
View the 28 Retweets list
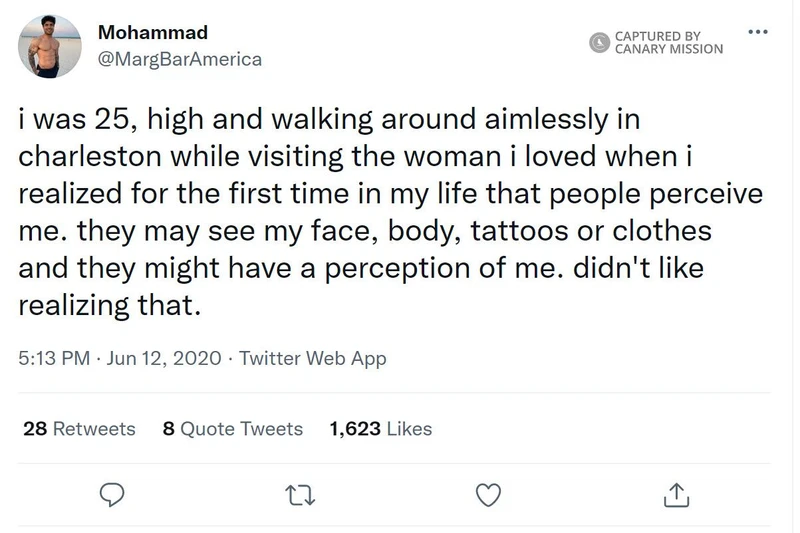[78, 429]
